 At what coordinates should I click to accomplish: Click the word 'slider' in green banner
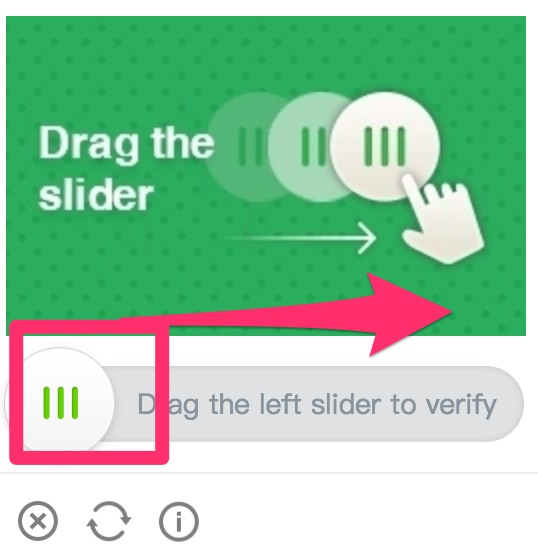(96, 194)
